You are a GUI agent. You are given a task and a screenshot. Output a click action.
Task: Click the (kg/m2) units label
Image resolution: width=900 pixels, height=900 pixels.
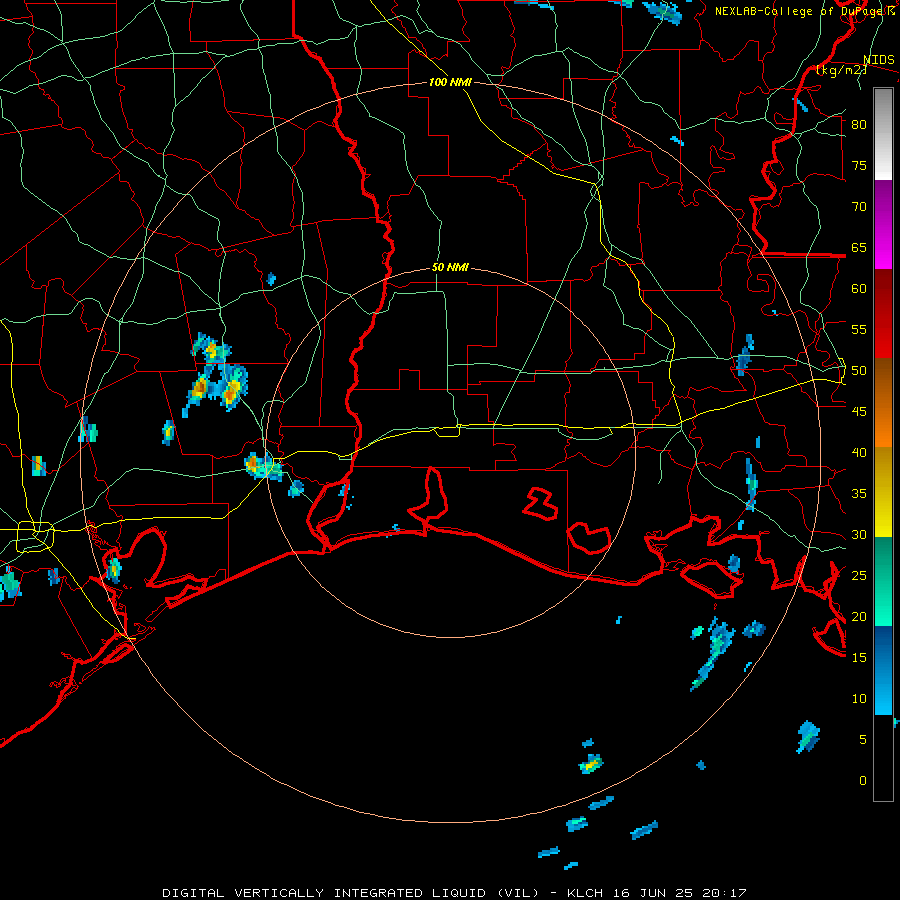click(841, 70)
